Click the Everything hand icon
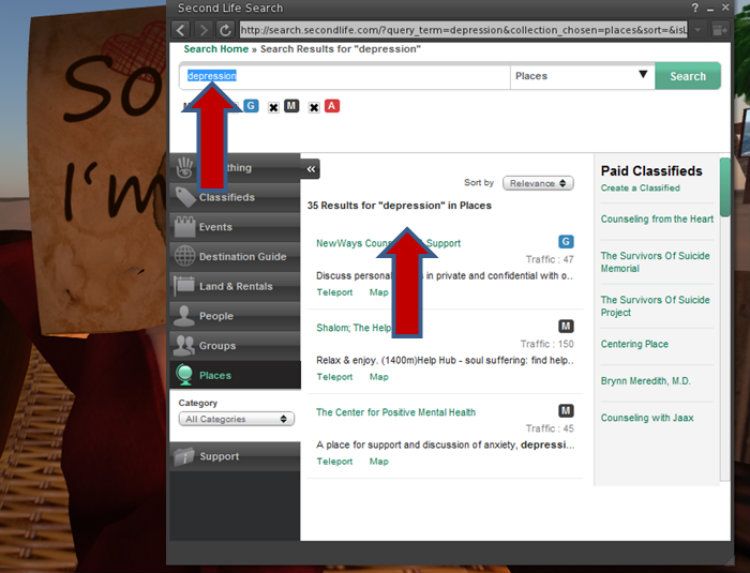Screen dimensions: 750x573 tap(185, 167)
